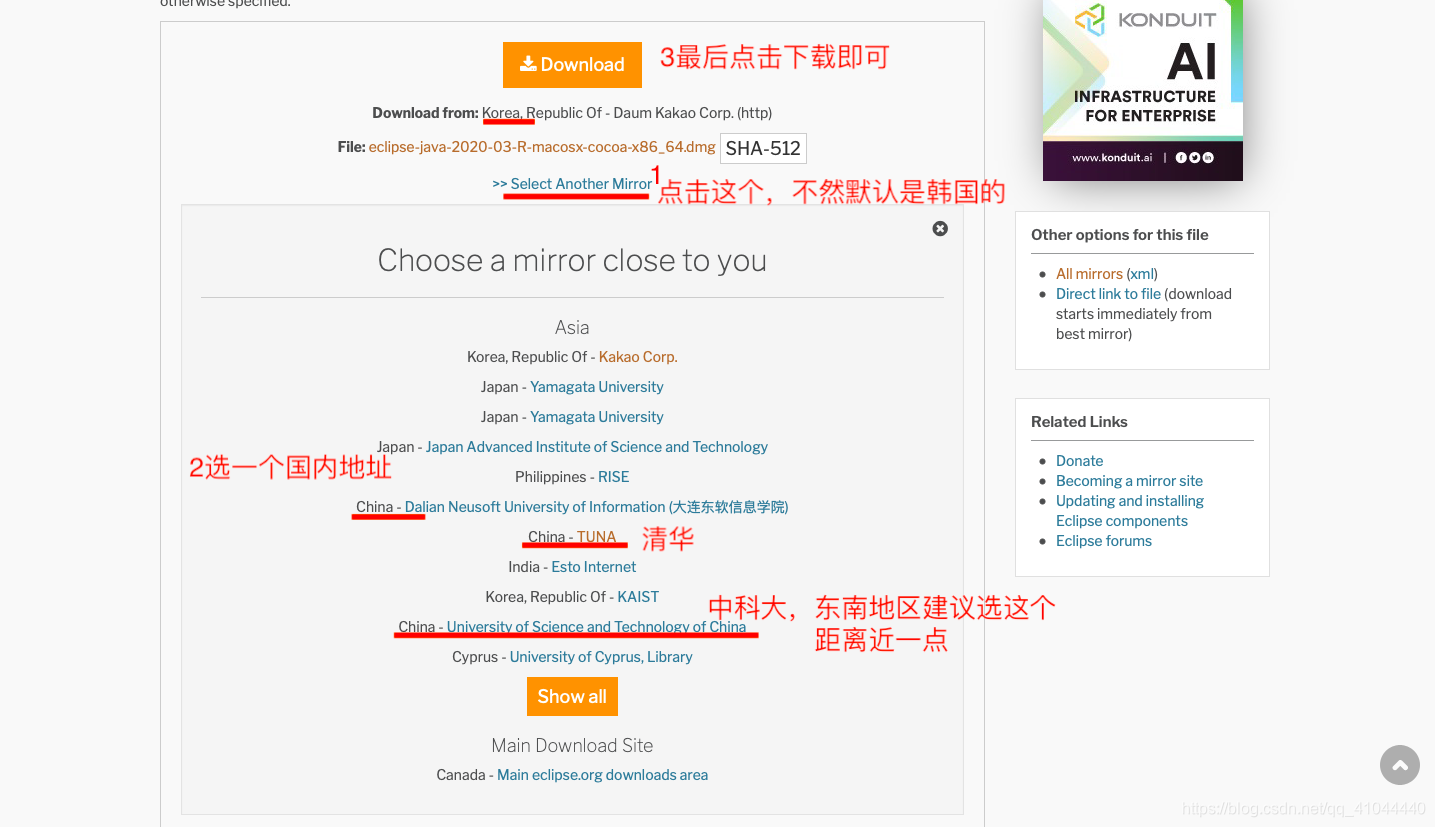1435x827 pixels.
Task: Open Main eclipse.org downloads area link
Action: tap(602, 775)
